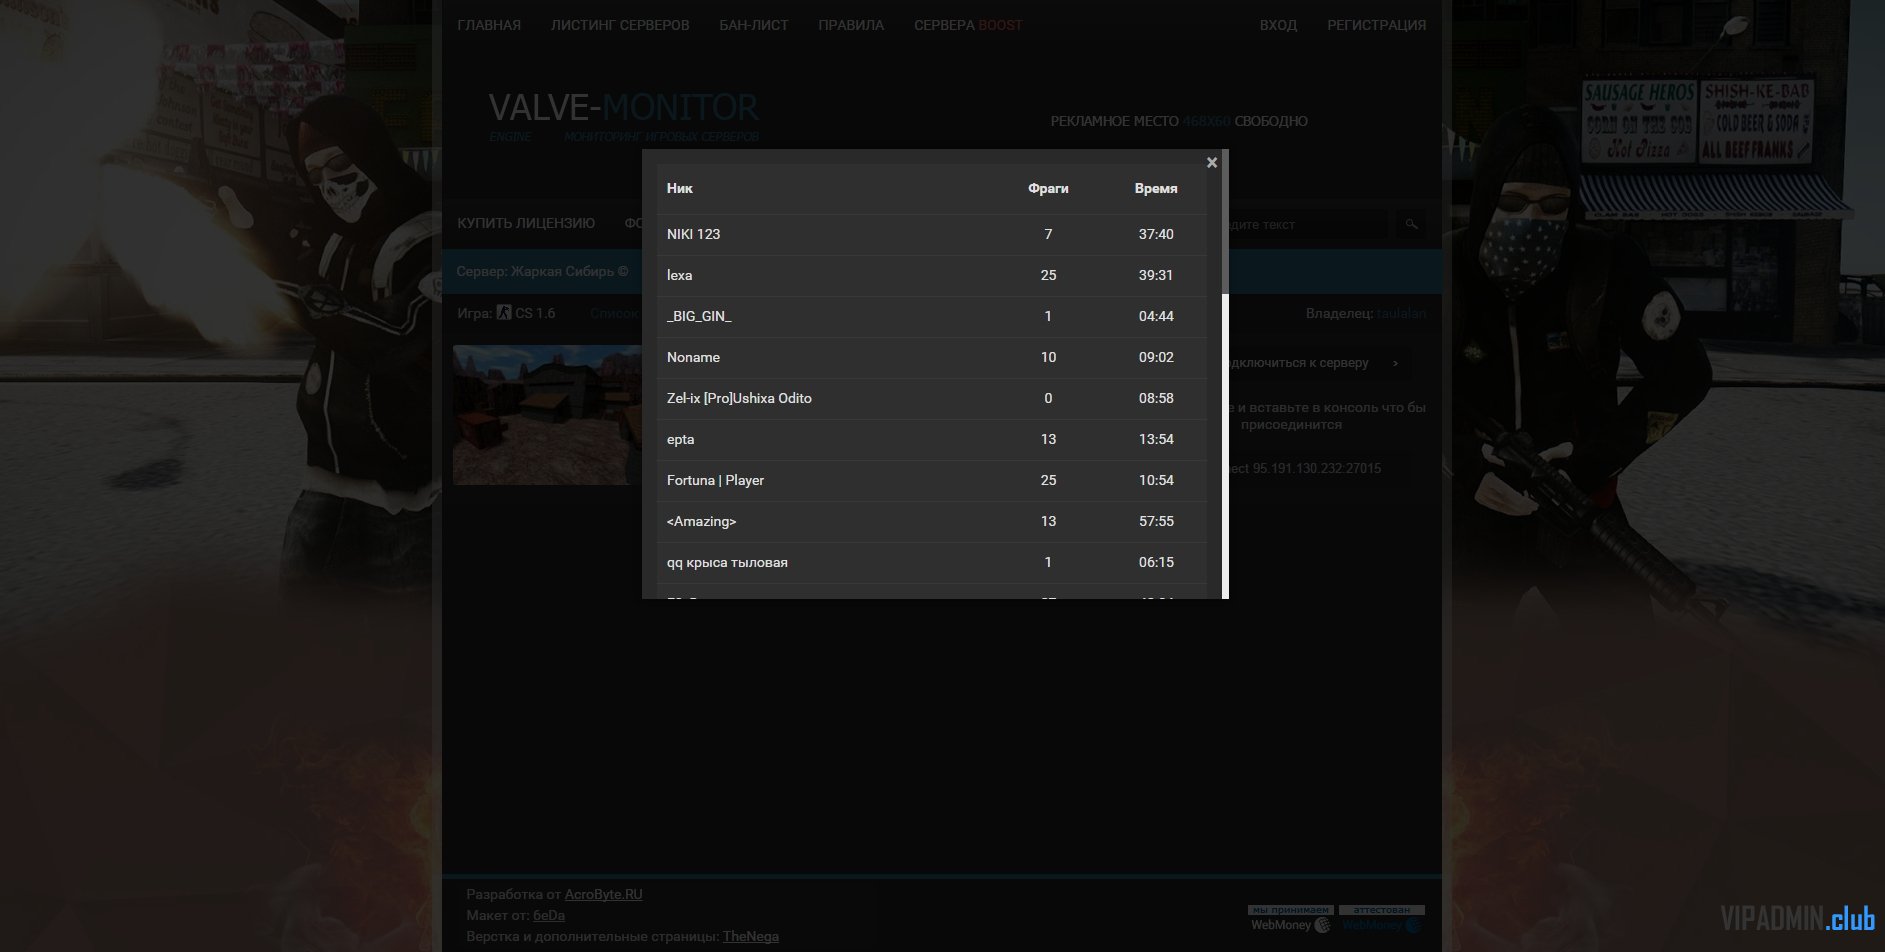1885x952 pixels.
Task: Open the РЕГИСТРАЦИЯ link
Action: tap(1377, 25)
